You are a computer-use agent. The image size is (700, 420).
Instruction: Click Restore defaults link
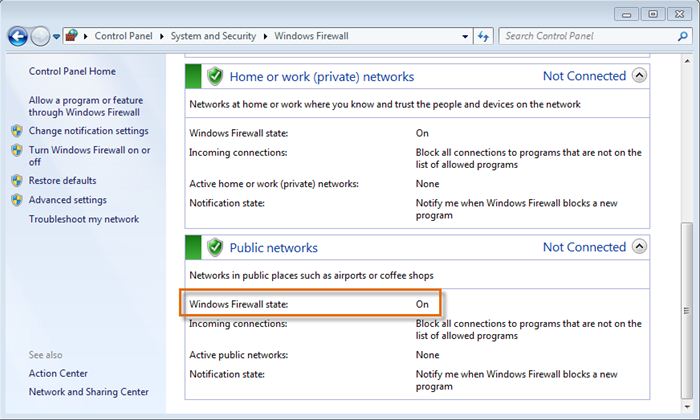click(62, 181)
